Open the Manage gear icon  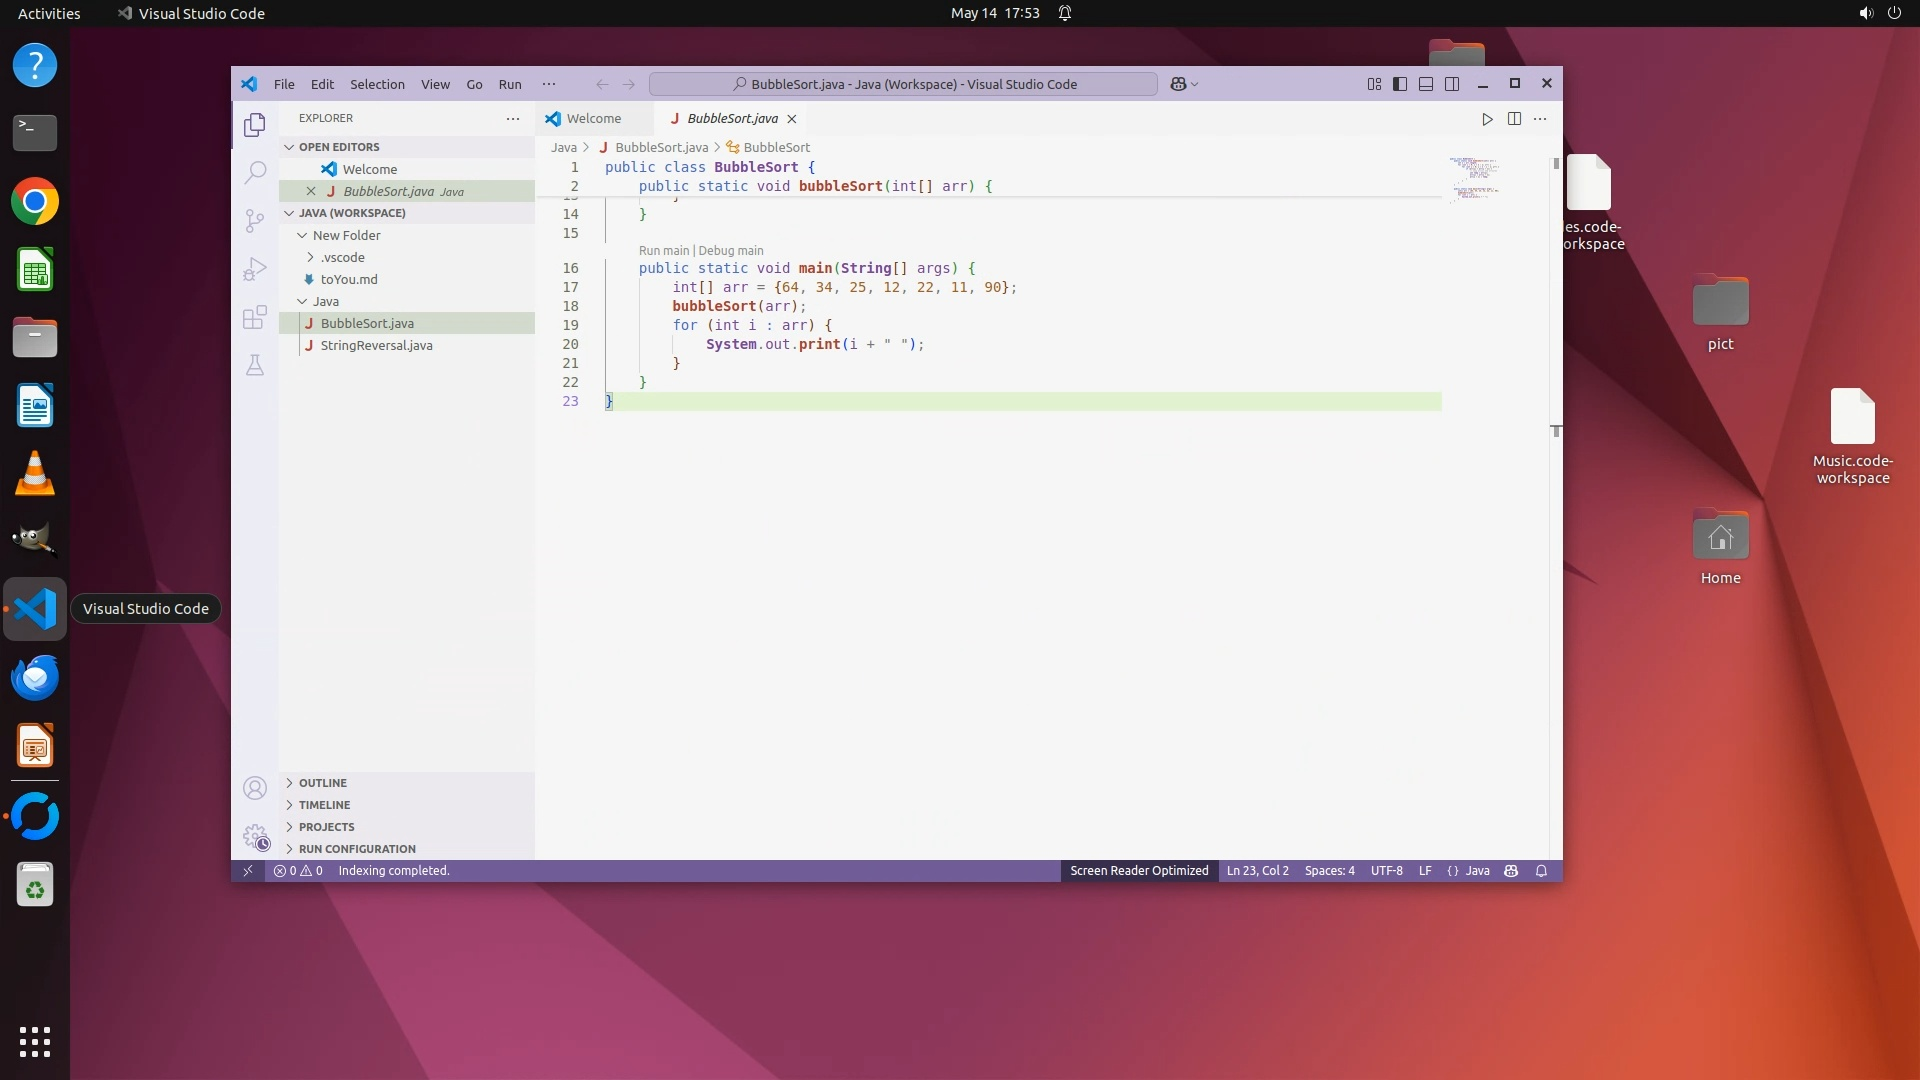tap(255, 836)
